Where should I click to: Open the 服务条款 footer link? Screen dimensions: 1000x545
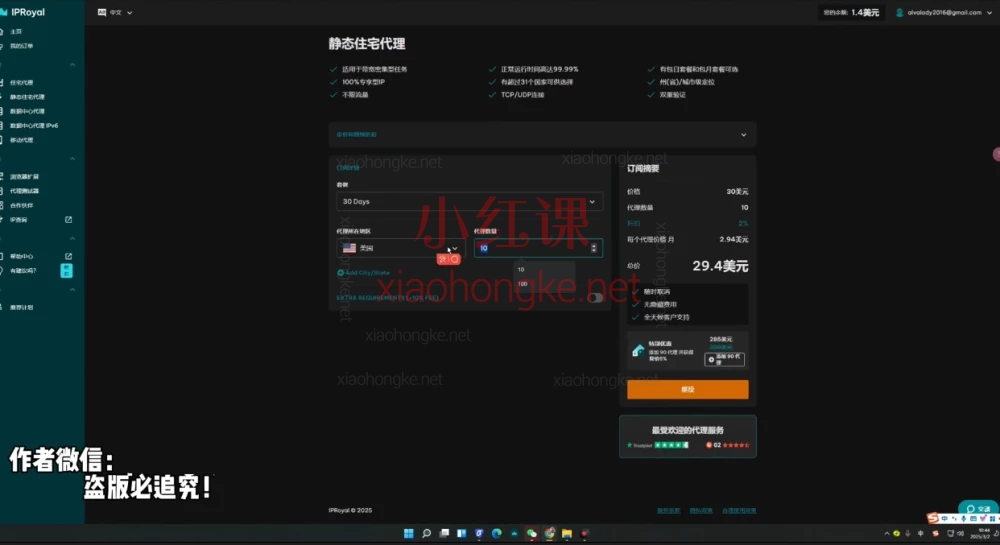tap(668, 511)
